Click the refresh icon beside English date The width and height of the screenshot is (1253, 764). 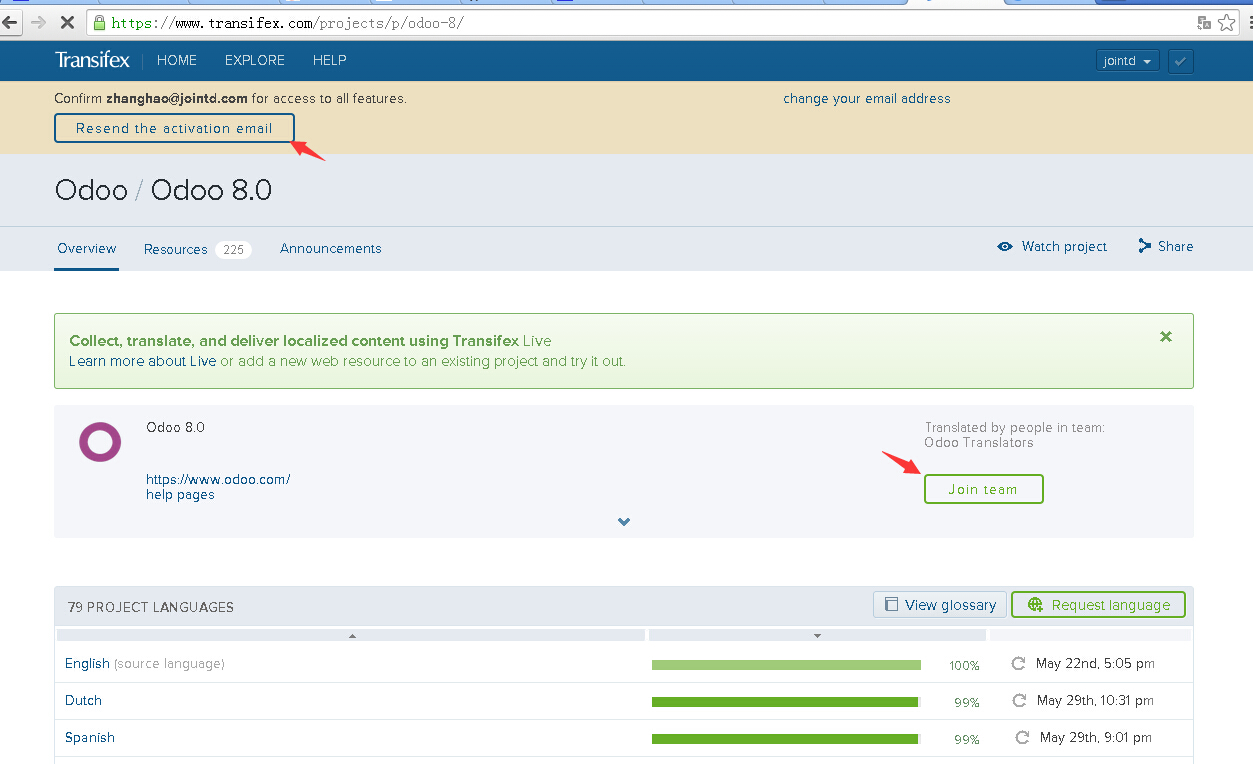[1019, 663]
